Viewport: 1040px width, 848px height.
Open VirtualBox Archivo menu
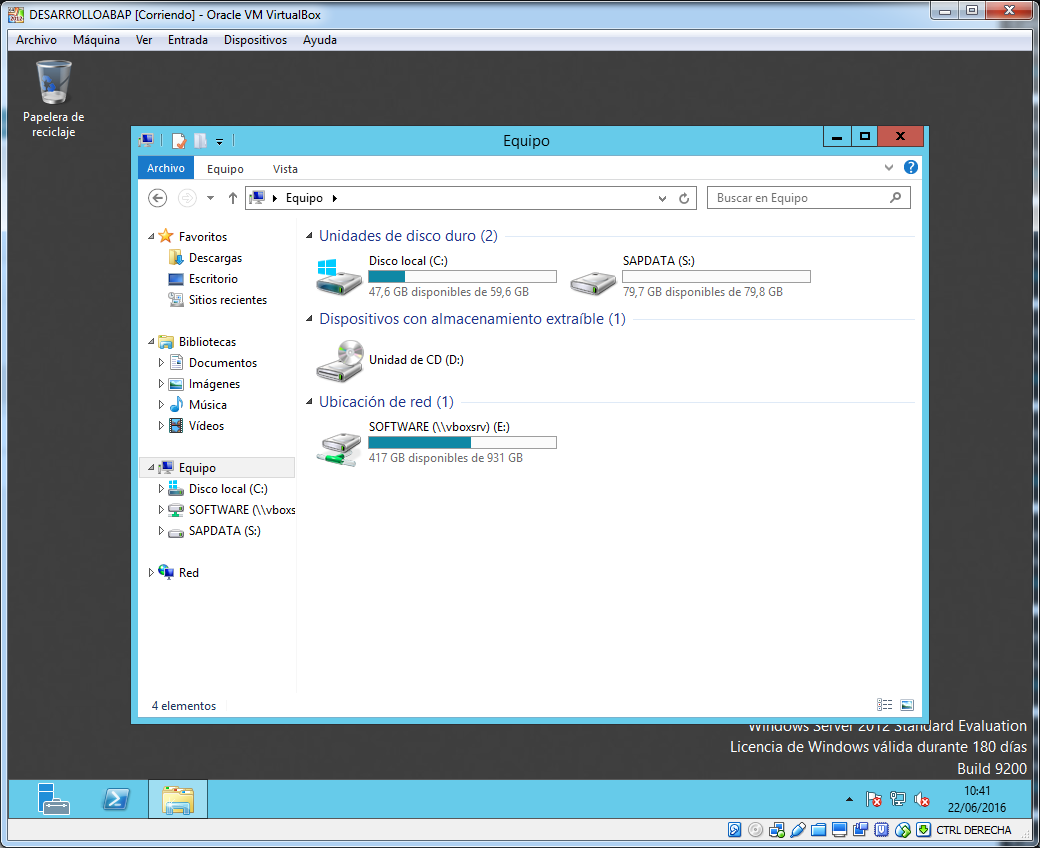(36, 40)
